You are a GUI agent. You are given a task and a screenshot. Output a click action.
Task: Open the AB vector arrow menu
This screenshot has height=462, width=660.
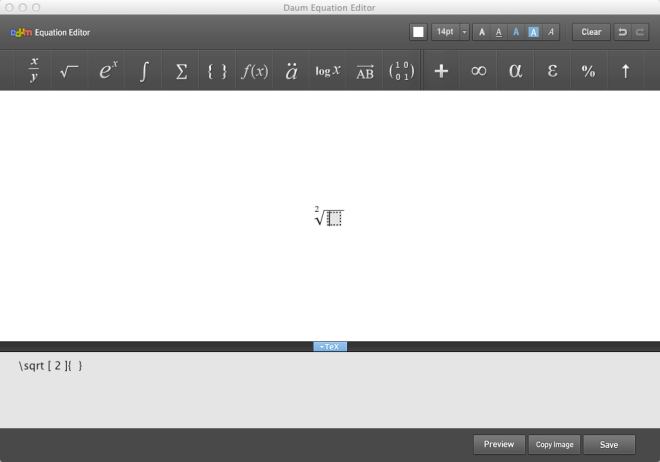pos(365,70)
